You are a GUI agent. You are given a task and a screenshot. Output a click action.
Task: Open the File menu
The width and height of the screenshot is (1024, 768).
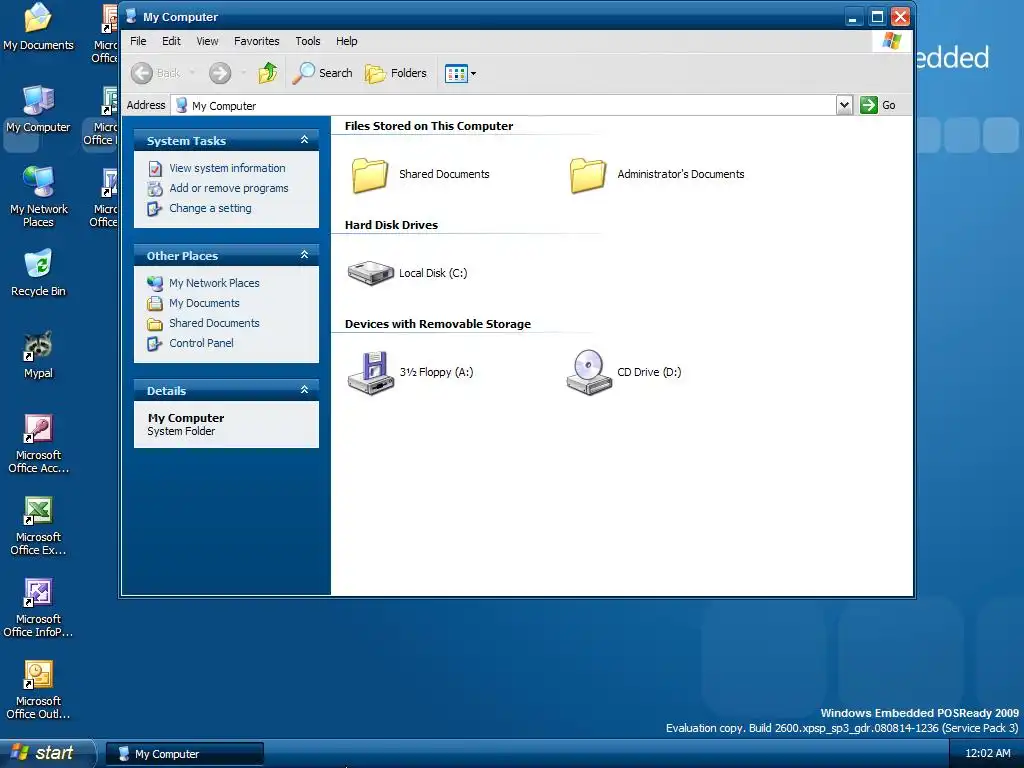coord(138,41)
